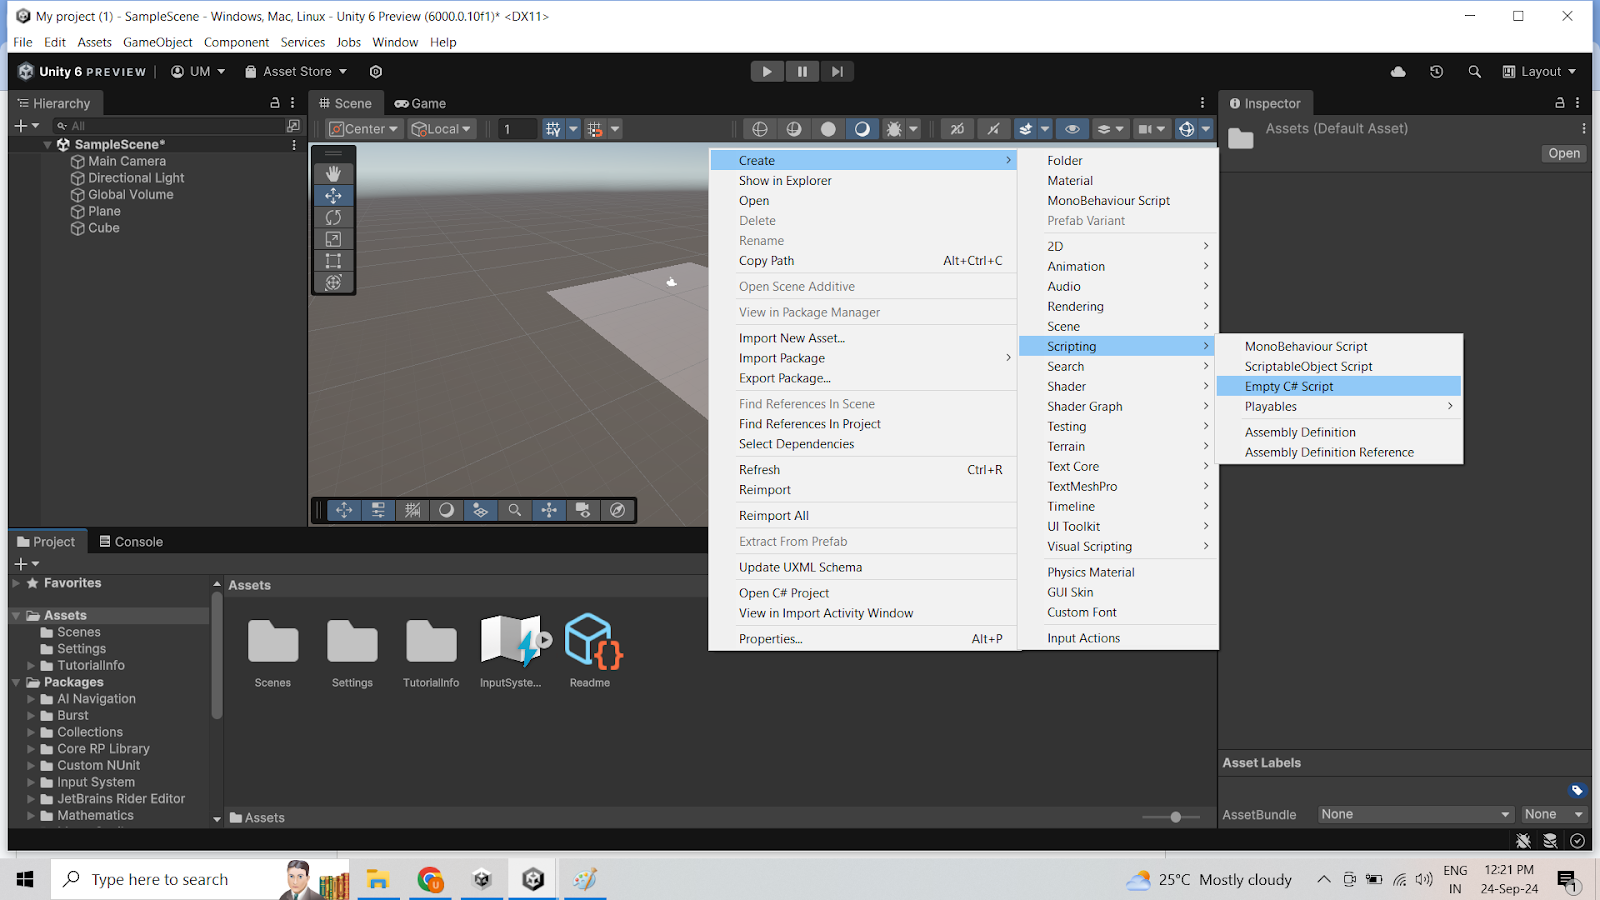This screenshot has height=900, width=1600.
Task: Open the Debug draw mode bug icon
Action: tap(894, 129)
